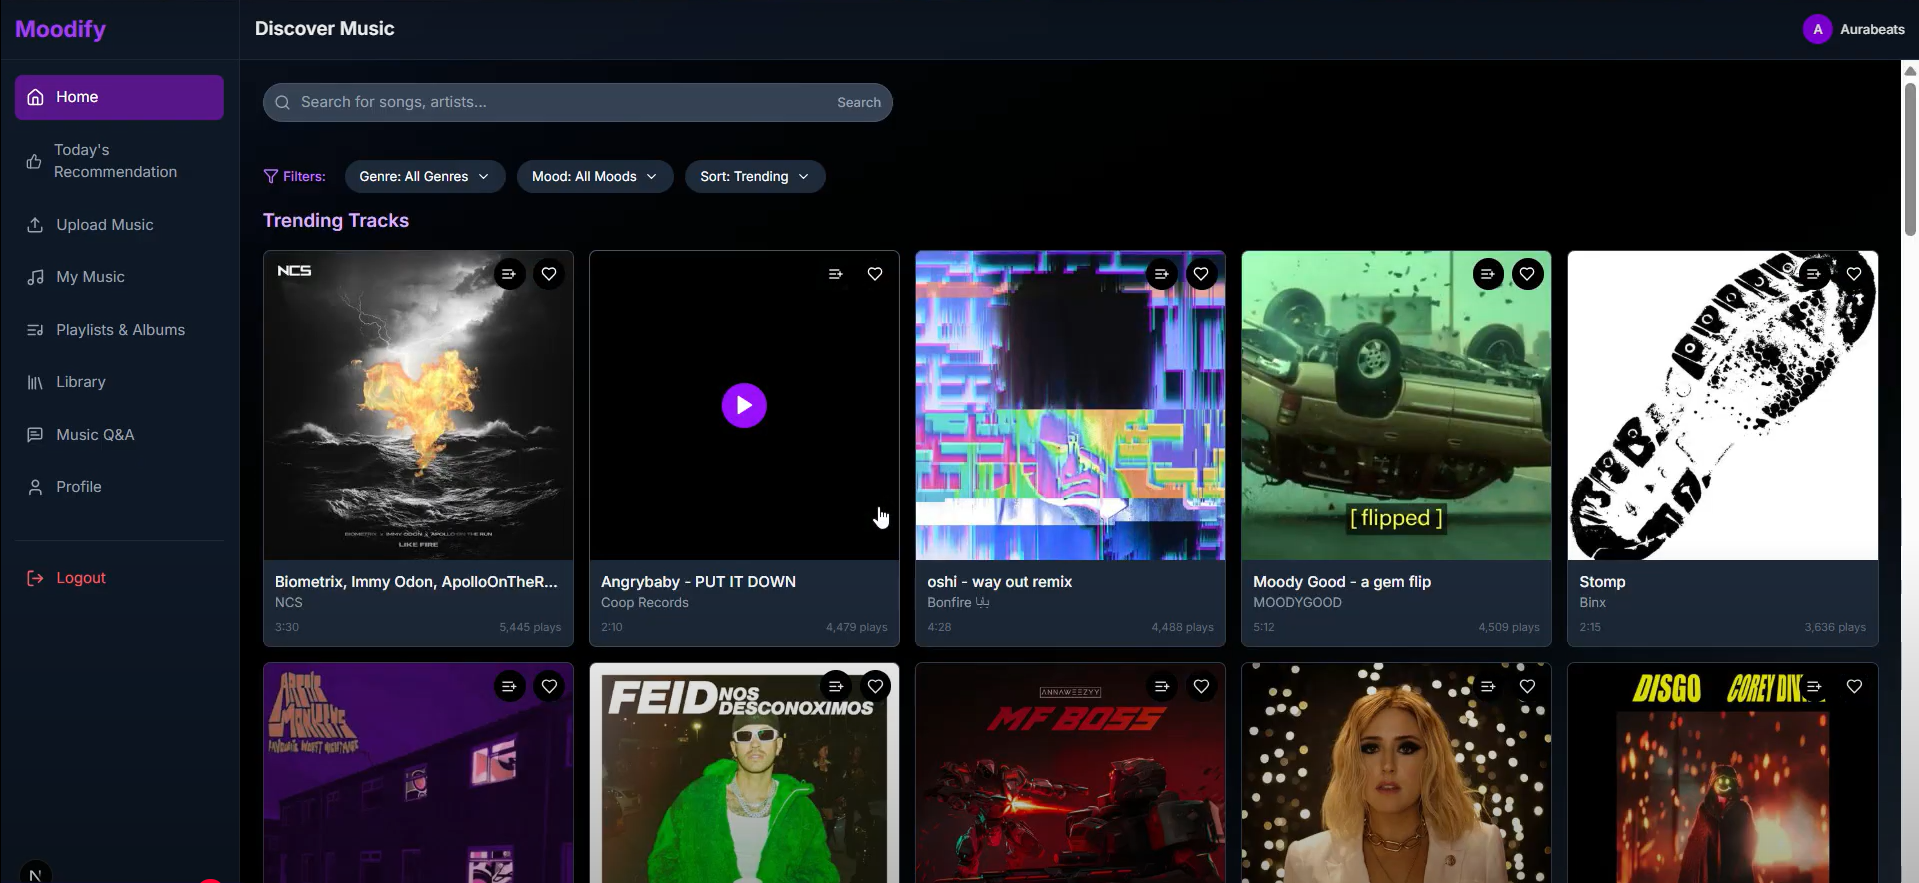Toggle heart on DISGO cover

click(x=1854, y=686)
